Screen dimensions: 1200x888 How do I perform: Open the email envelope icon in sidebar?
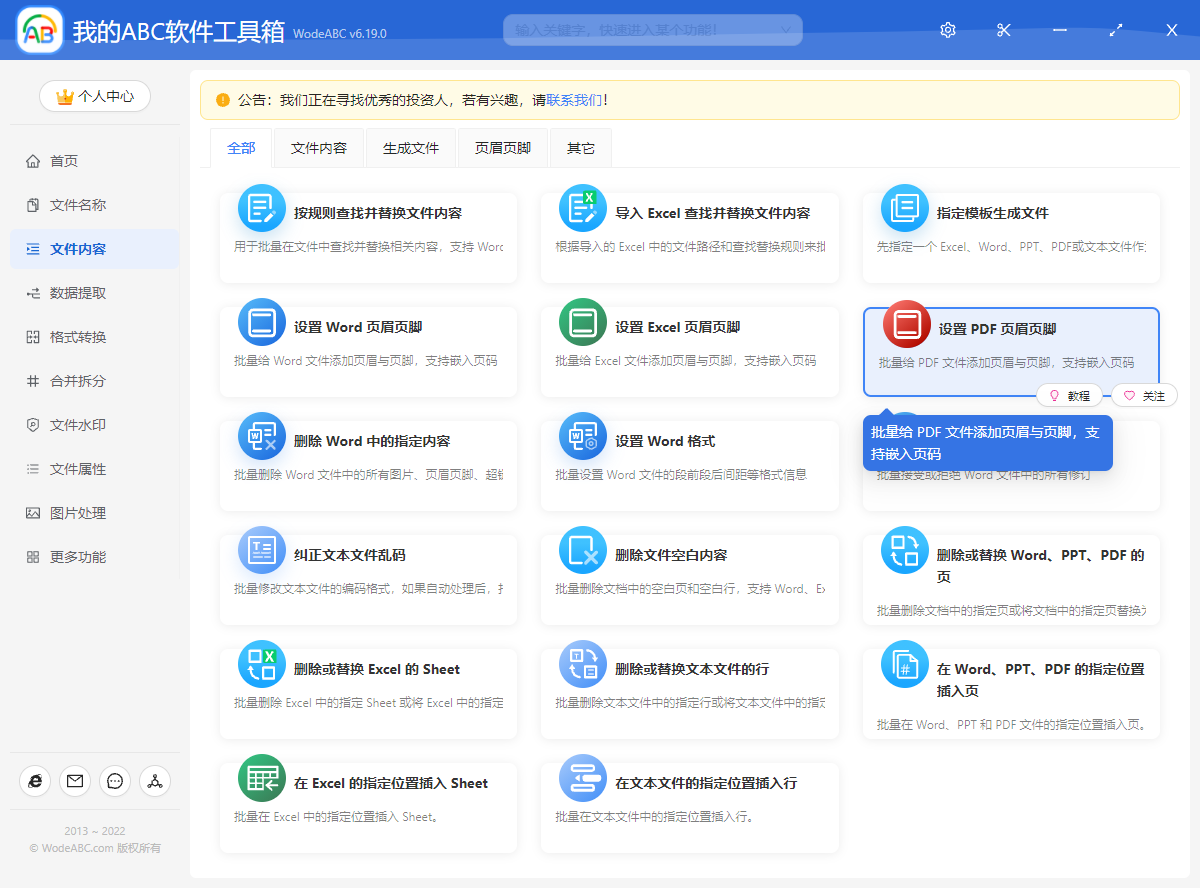75,781
